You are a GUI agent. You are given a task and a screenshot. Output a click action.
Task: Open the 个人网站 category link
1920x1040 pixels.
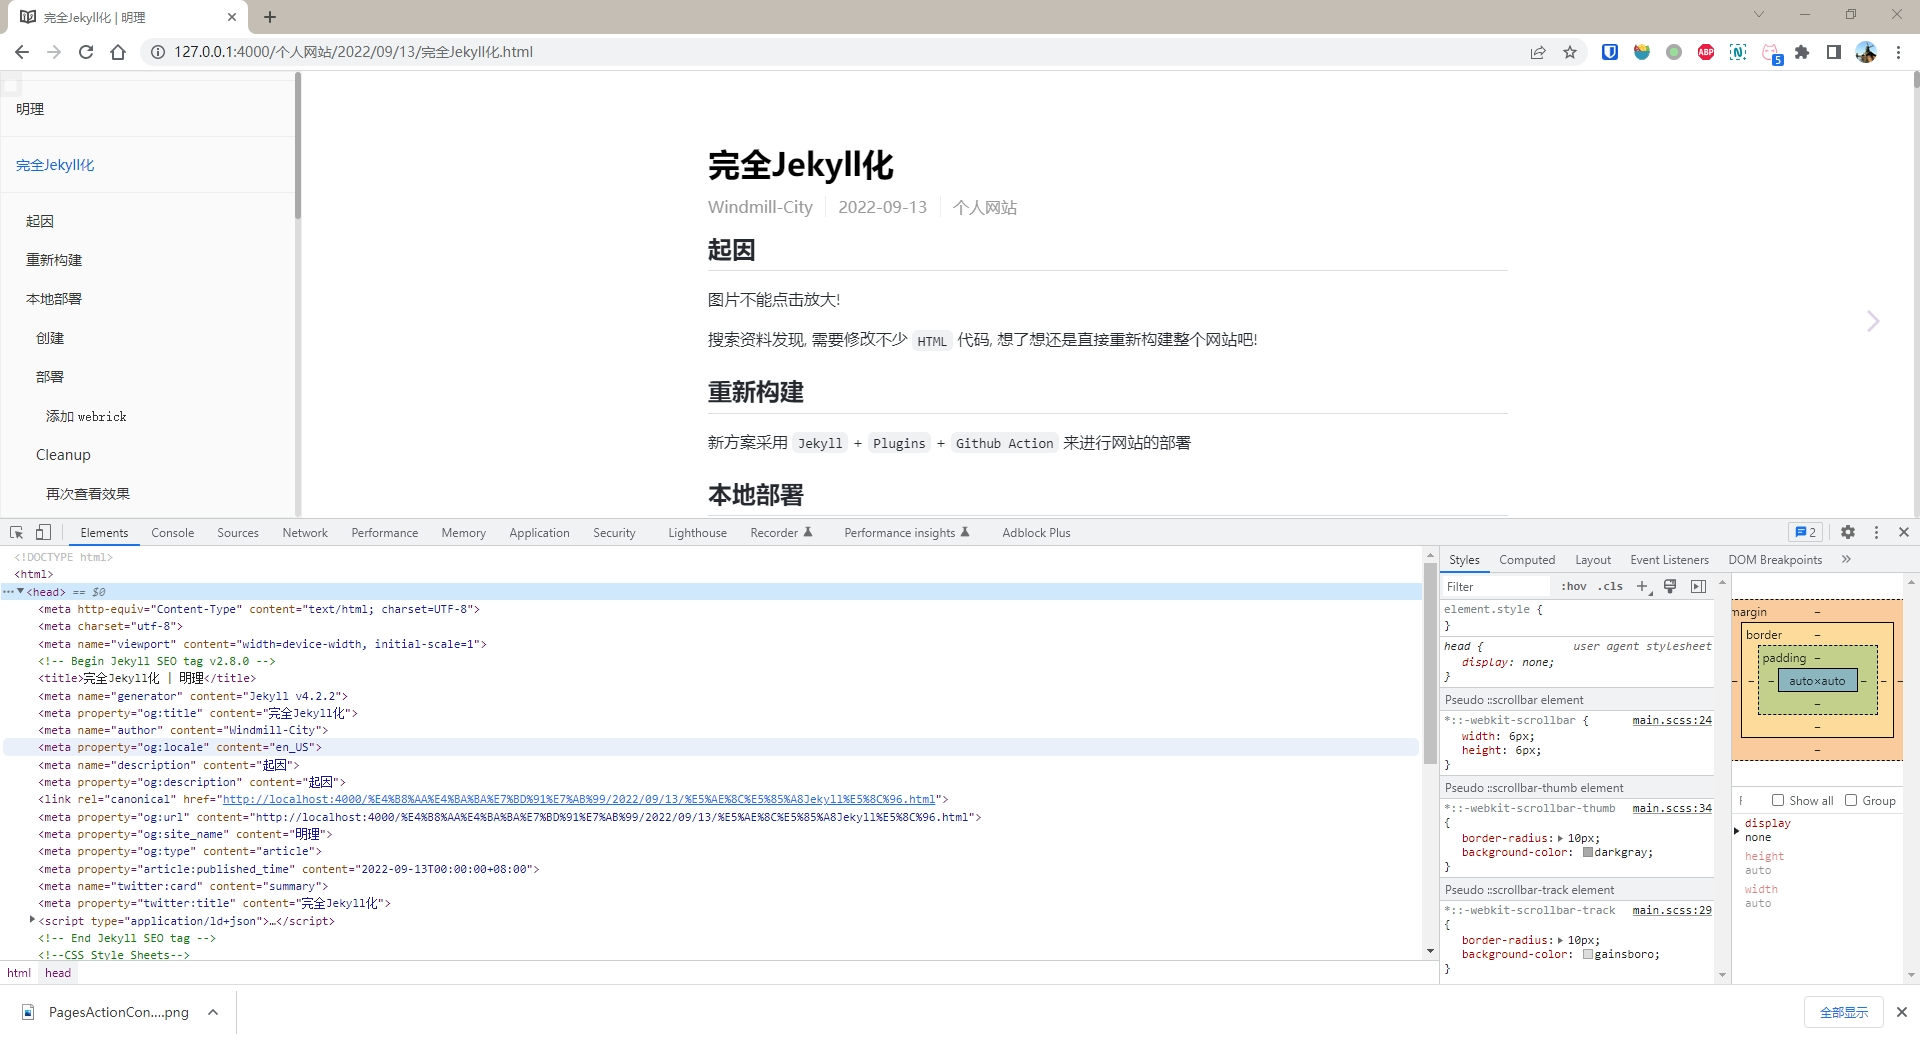pos(984,208)
